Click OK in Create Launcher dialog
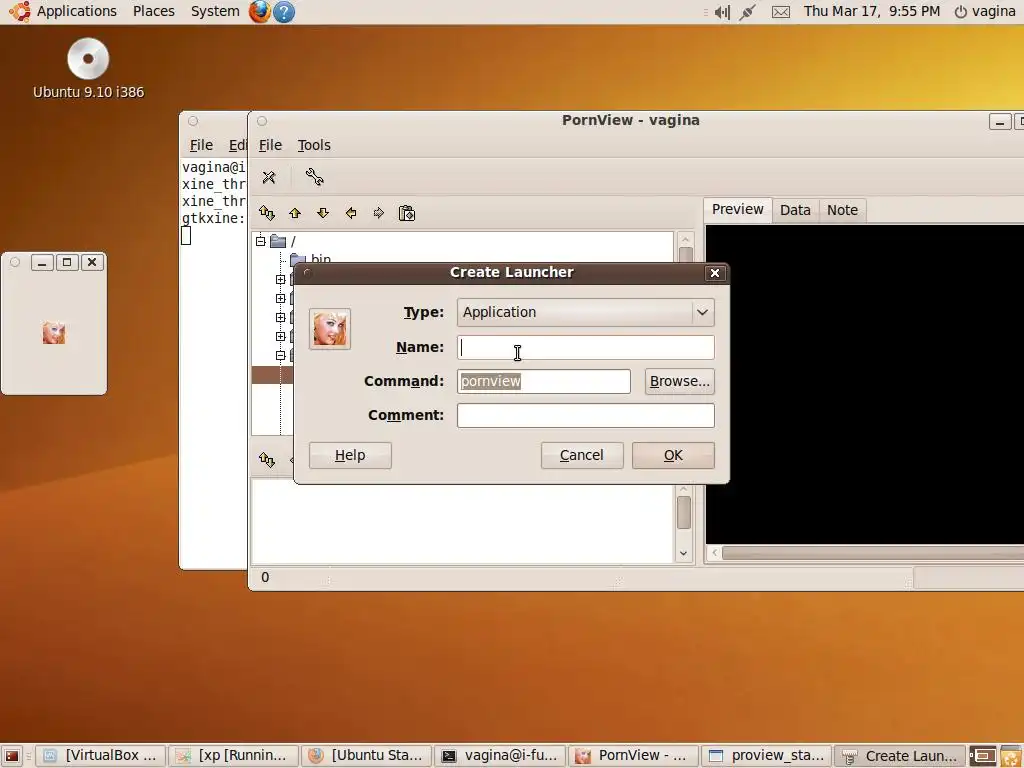Viewport: 1024px width, 768px height. coord(673,455)
